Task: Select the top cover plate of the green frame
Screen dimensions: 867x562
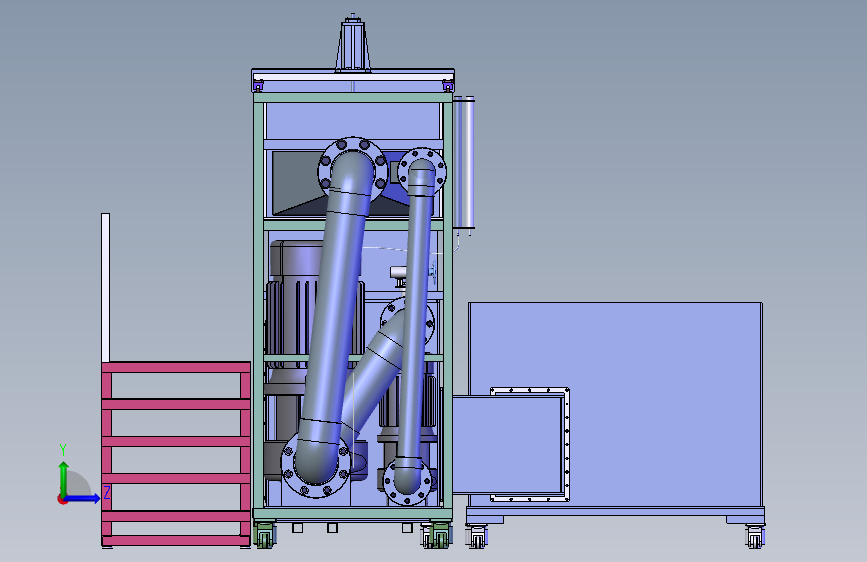Action: coord(353,75)
